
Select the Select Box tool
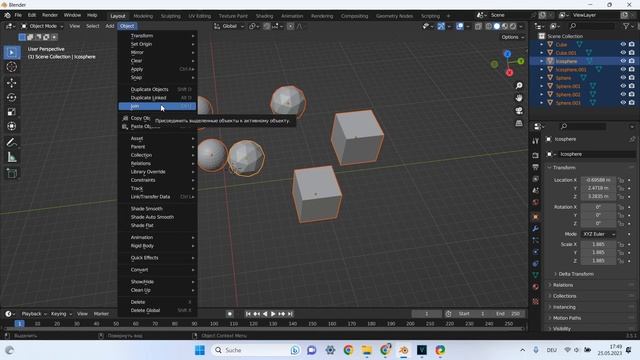11,53
